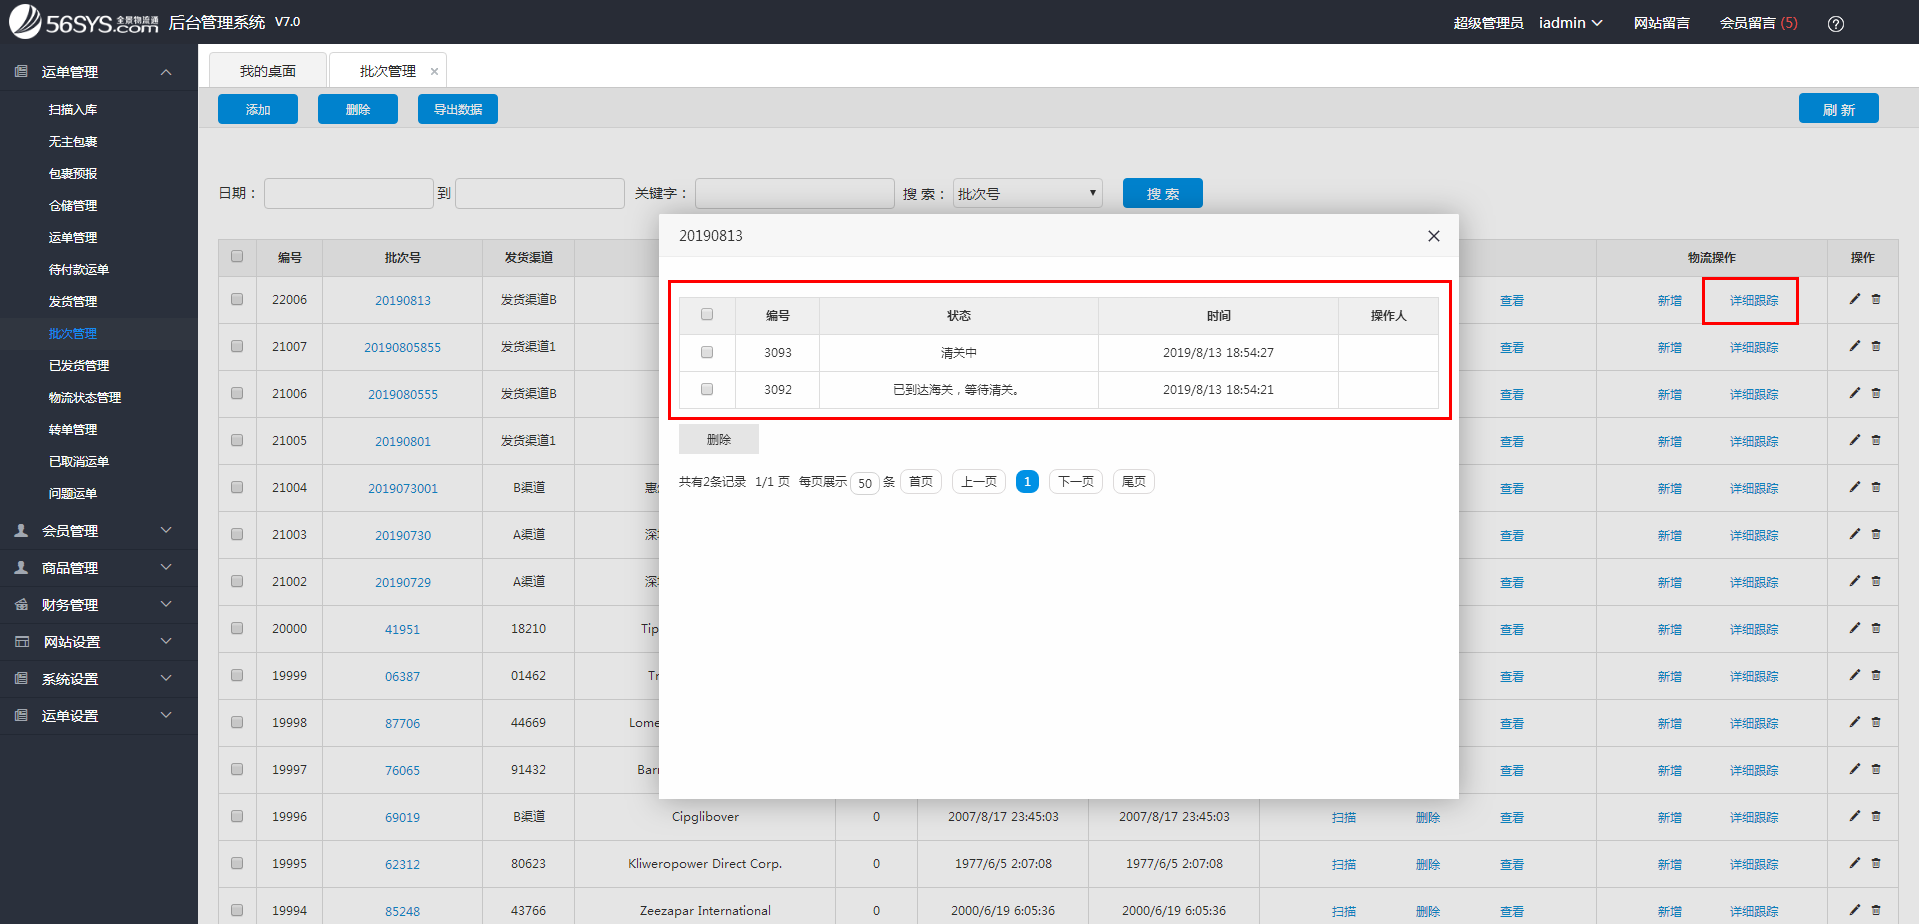Viewport: 1919px width, 924px height.
Task: Open 会员留言 messages link
Action: (x=1757, y=22)
